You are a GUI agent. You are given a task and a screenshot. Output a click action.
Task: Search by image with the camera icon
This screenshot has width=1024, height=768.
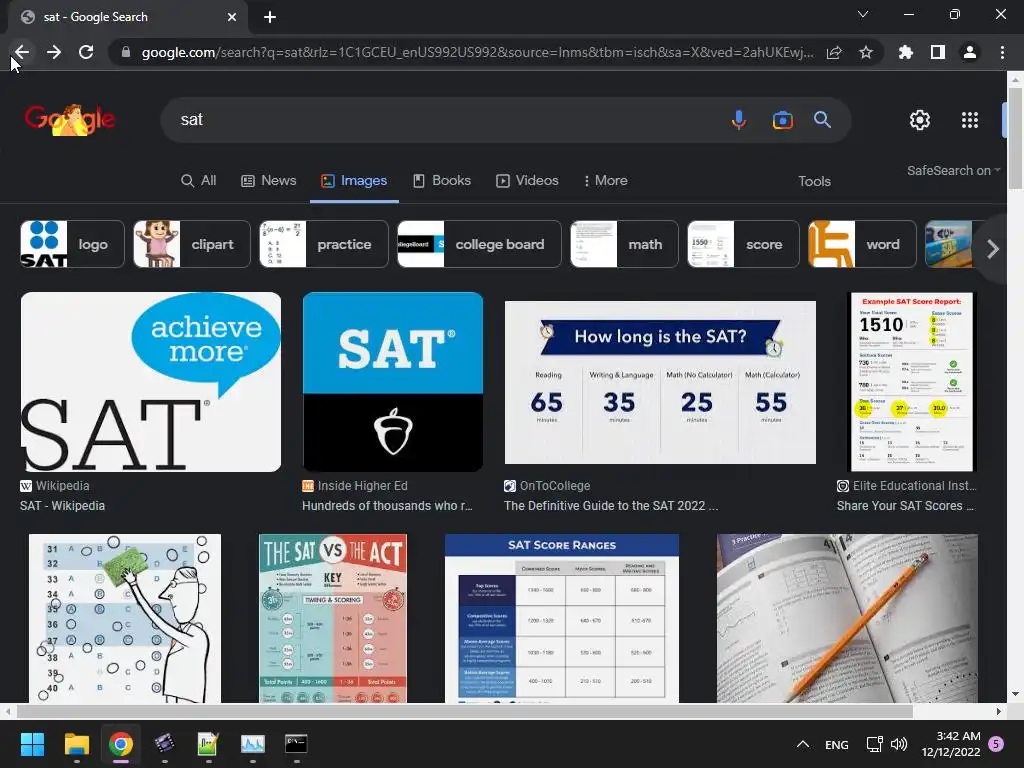point(782,120)
